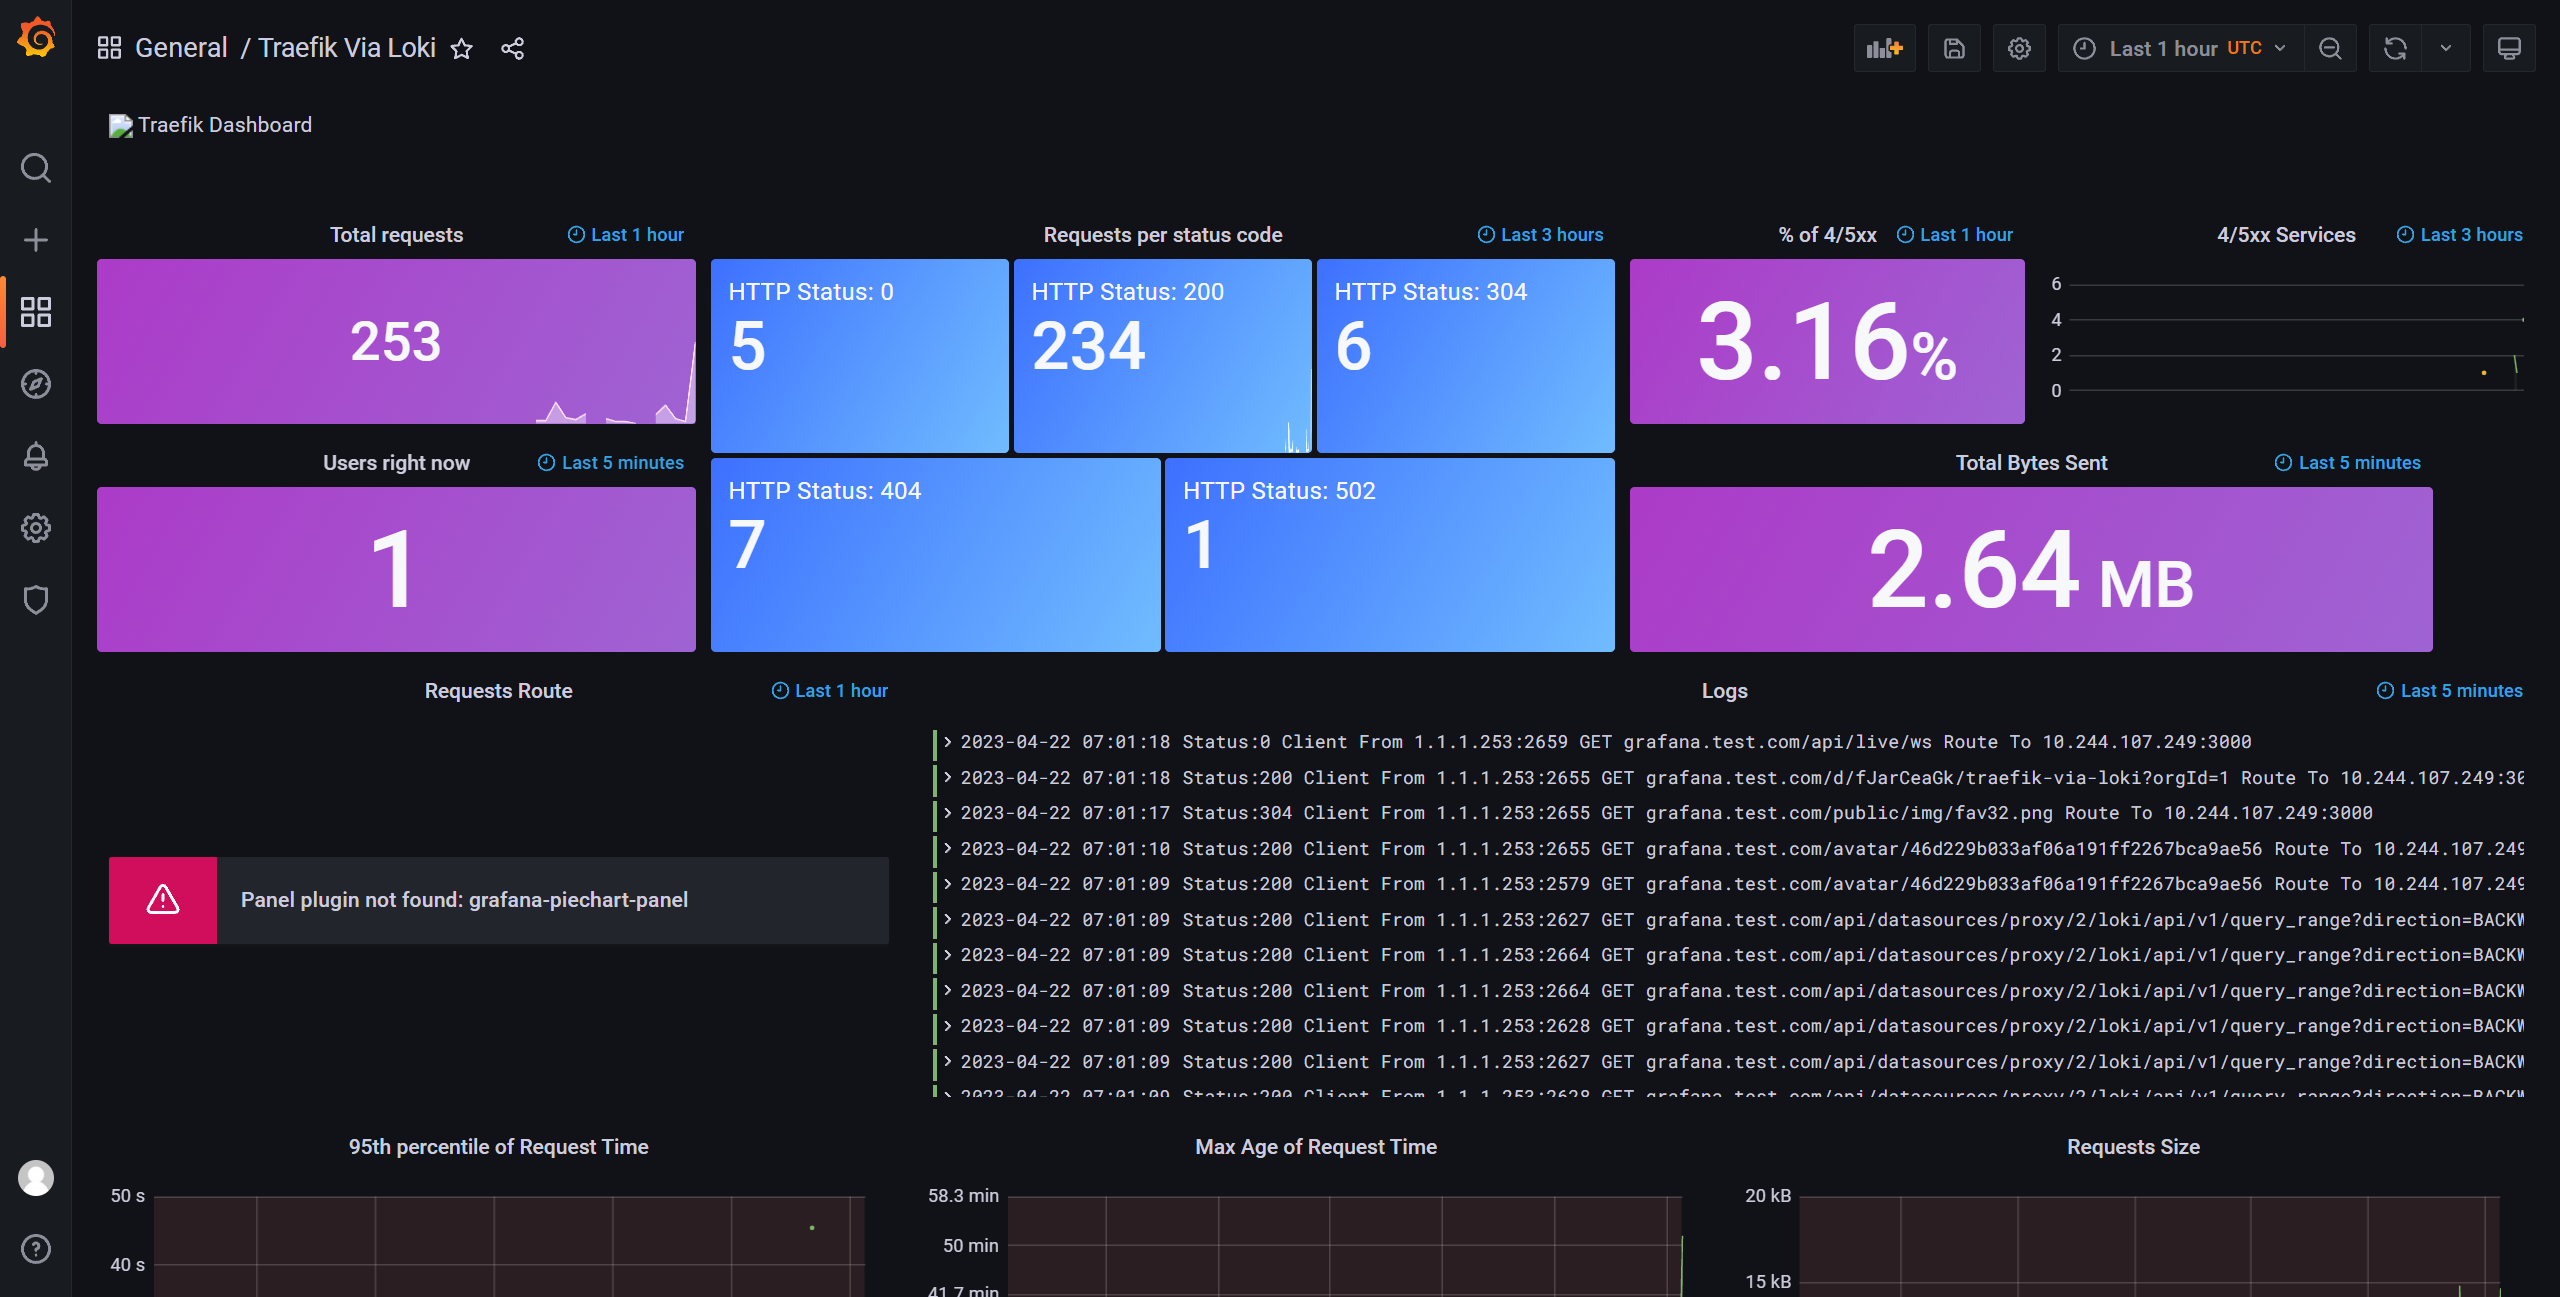Open the Server Admin shield icon
Screen dimensions: 2560x1297
pyautogui.click(x=36, y=600)
